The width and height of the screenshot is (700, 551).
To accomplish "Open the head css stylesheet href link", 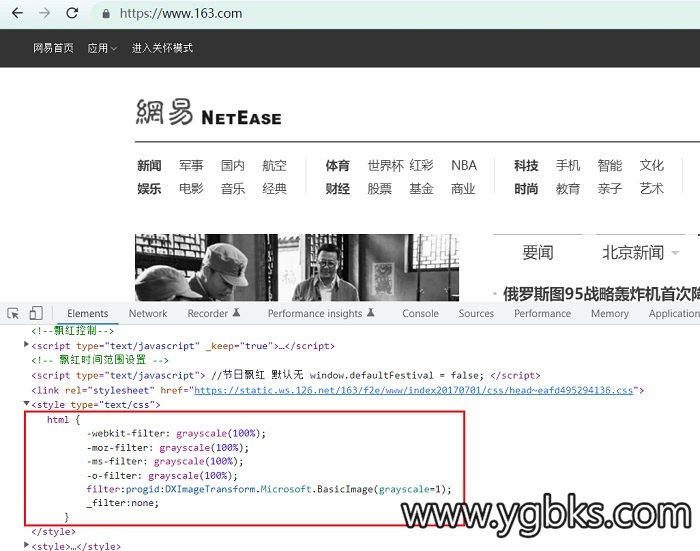I will 413,390.
